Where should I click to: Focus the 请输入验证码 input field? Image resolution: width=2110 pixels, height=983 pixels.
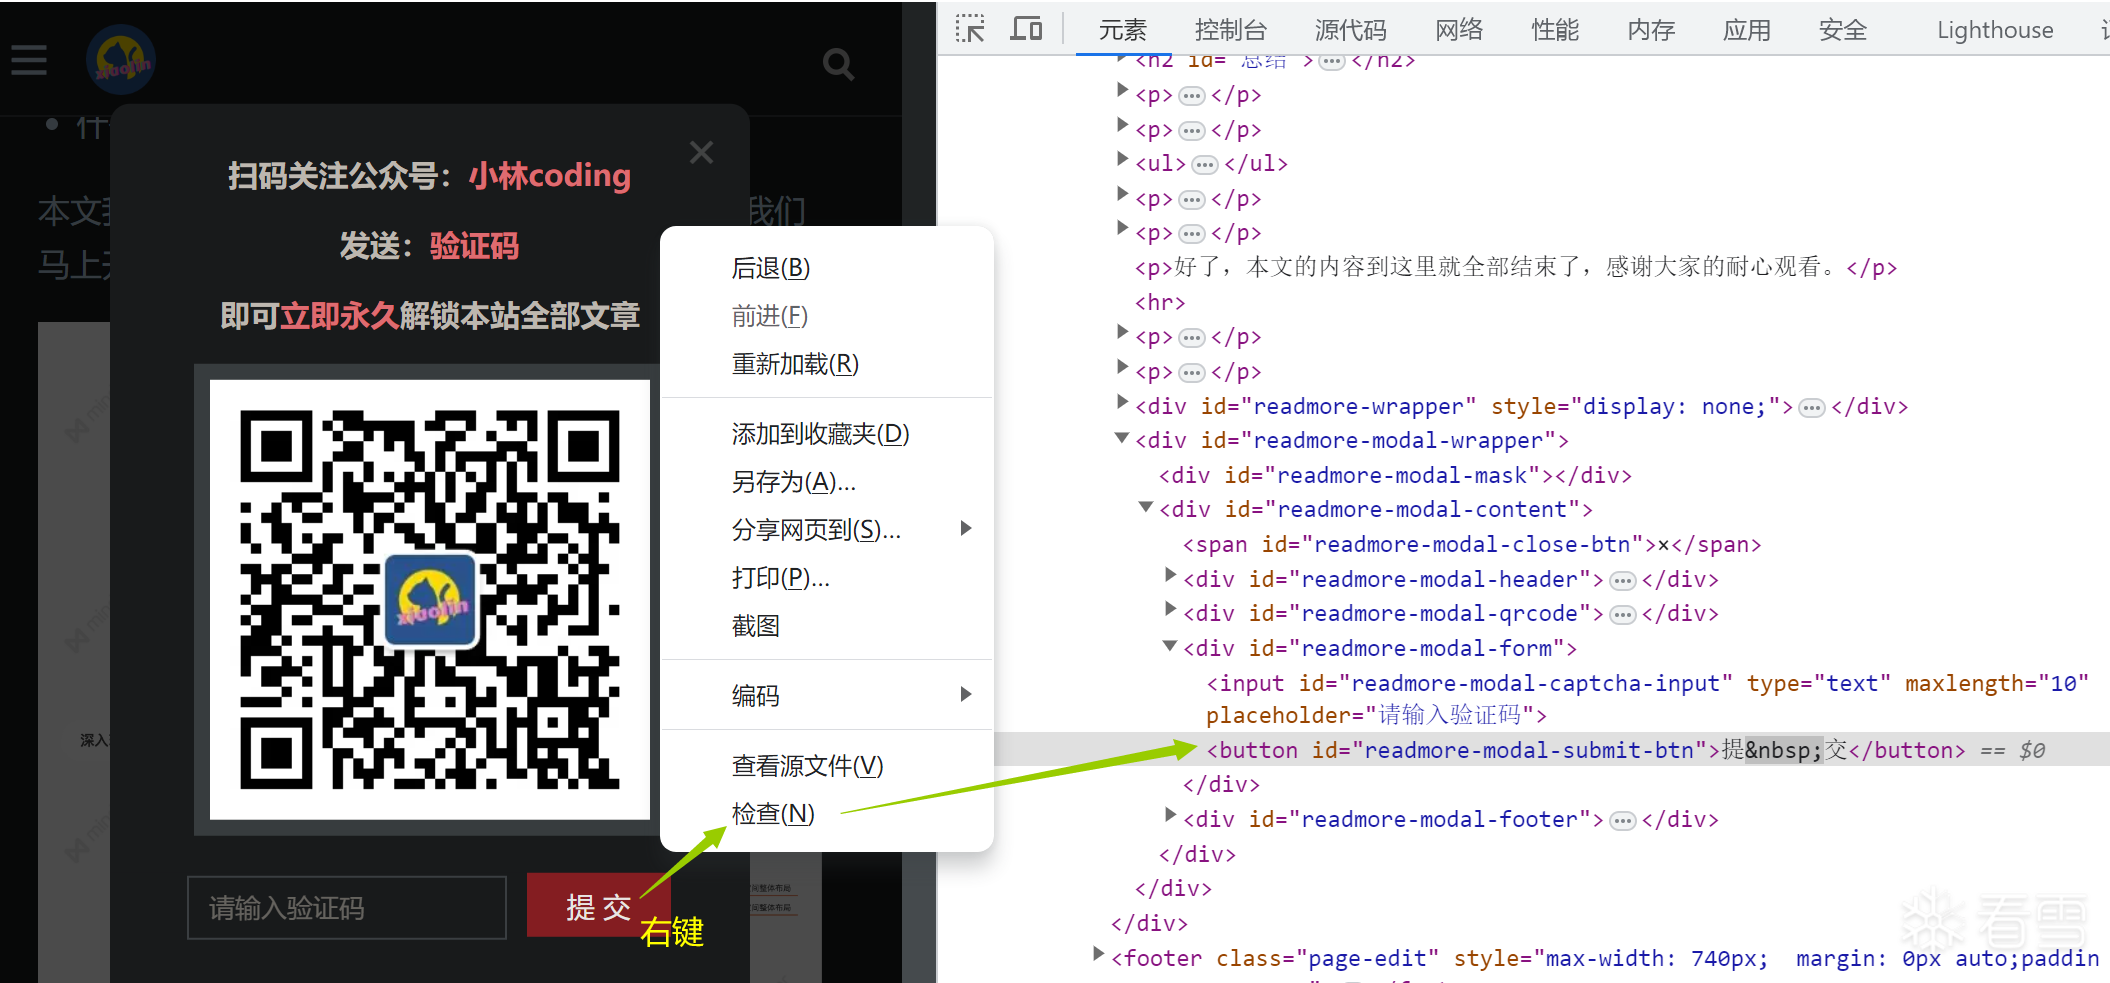click(347, 908)
